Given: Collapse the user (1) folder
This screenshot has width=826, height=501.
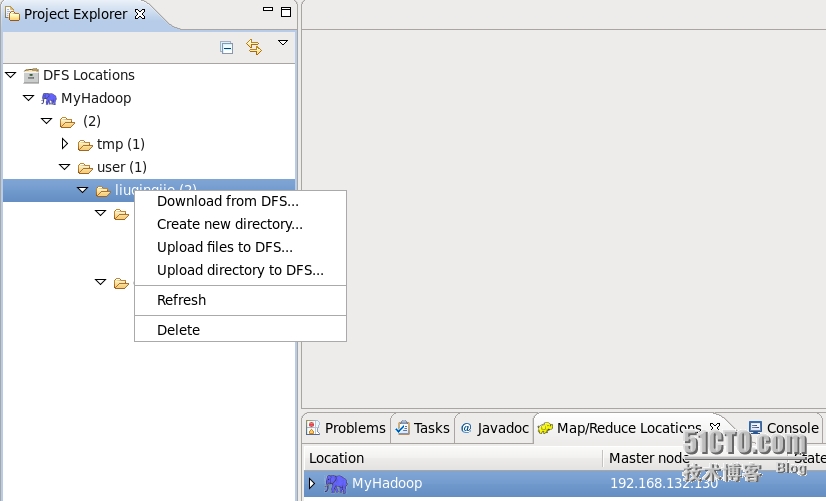Looking at the screenshot, I should [64, 167].
